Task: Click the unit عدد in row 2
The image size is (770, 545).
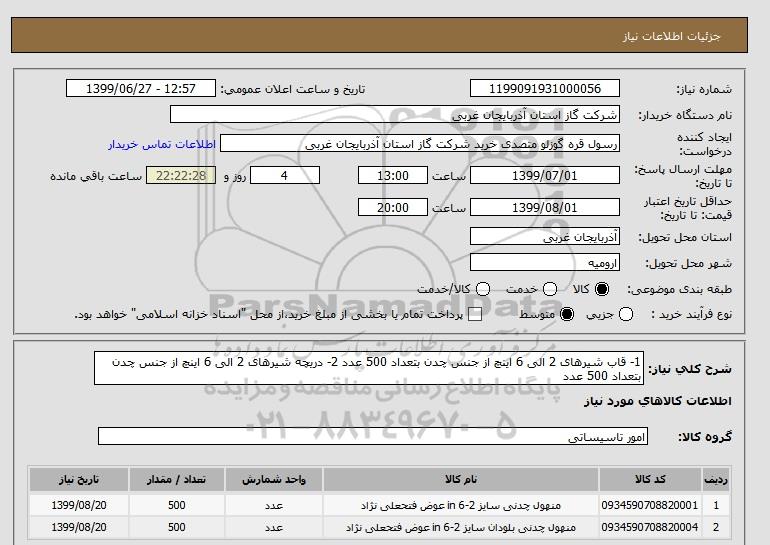Action: click(274, 527)
